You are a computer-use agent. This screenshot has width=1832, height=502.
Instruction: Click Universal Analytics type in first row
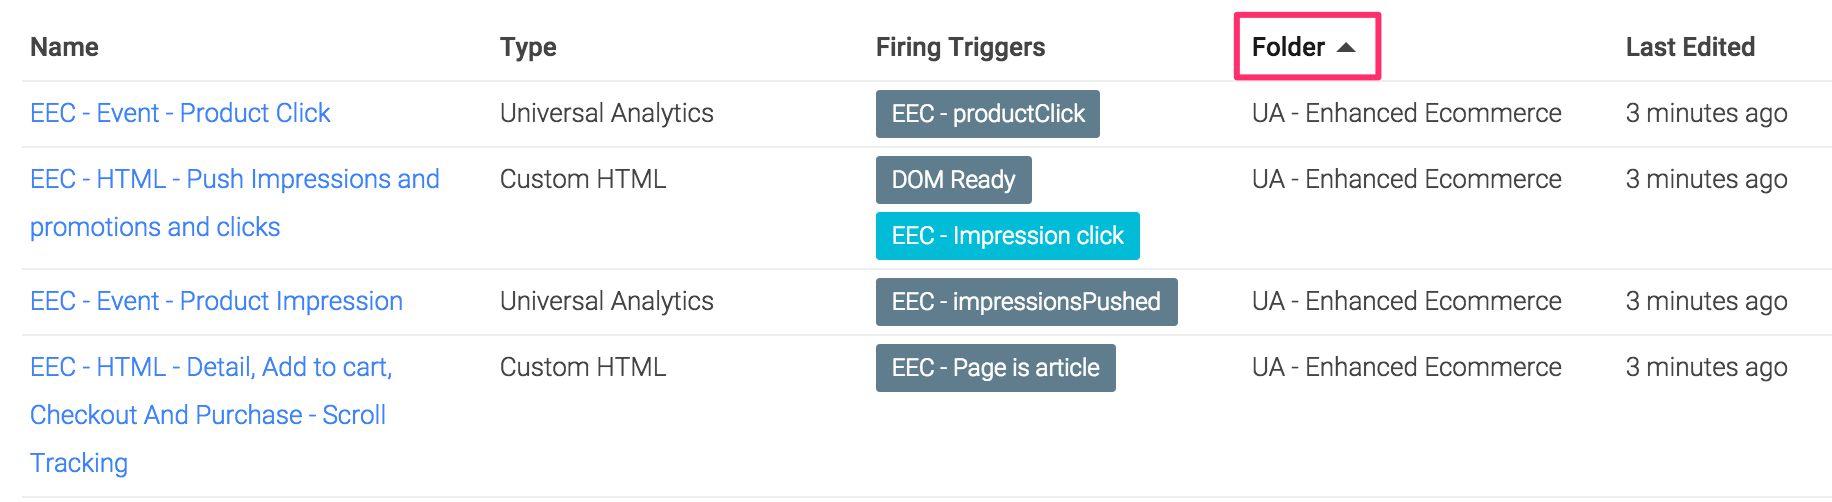coord(607,113)
